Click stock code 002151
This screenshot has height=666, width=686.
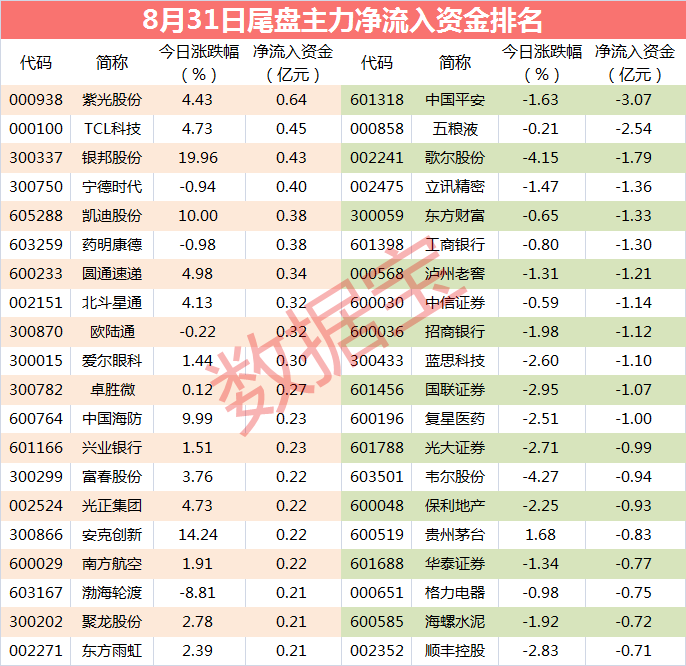click(36, 303)
